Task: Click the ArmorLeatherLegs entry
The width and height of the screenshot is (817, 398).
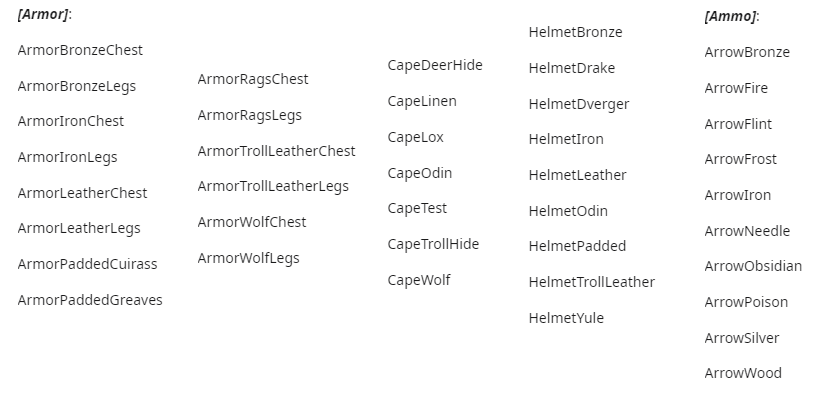Action: point(79,228)
